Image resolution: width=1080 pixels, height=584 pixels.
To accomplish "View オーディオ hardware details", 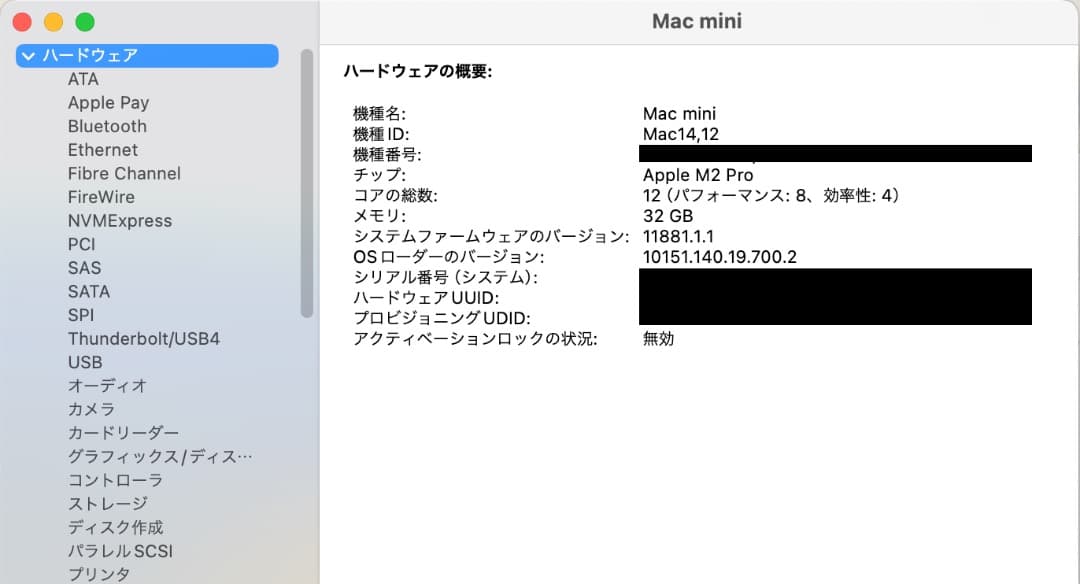I will pos(106,385).
